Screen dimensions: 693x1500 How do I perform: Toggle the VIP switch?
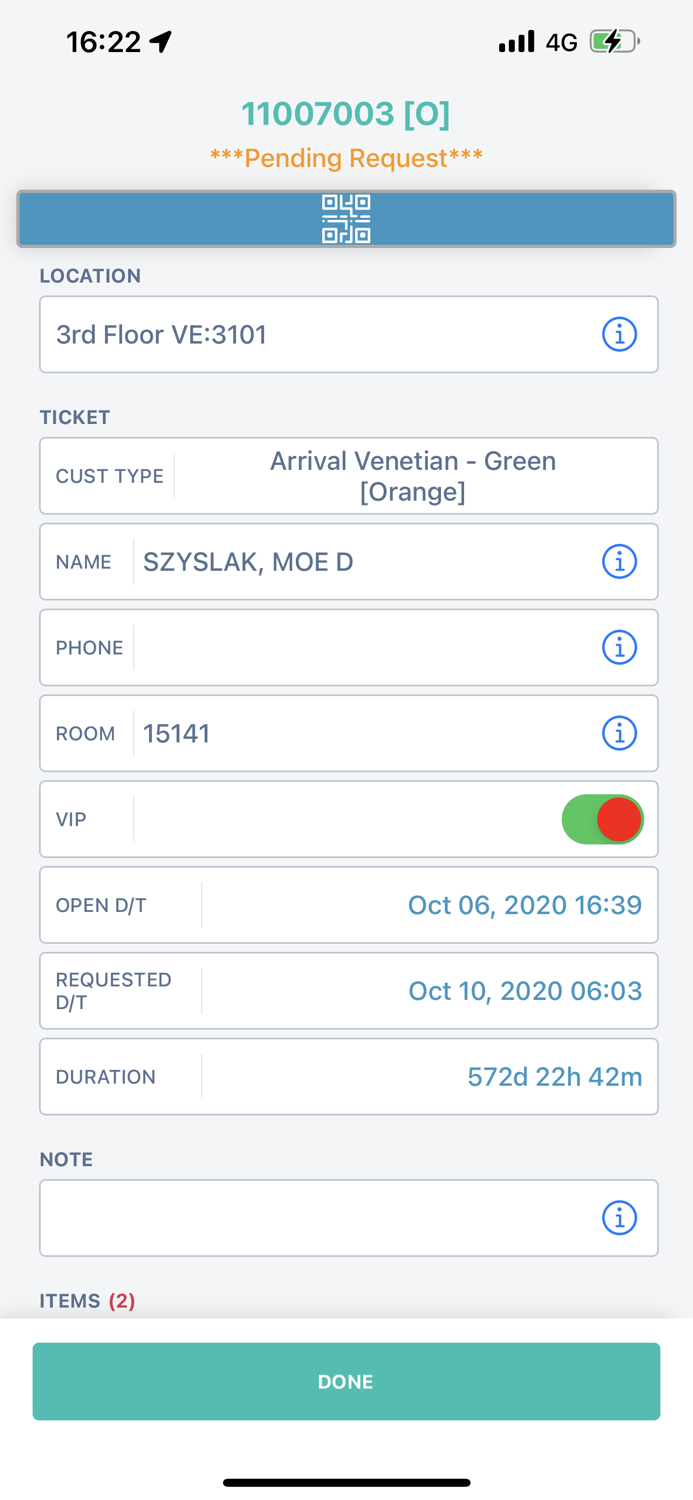pyautogui.click(x=602, y=819)
